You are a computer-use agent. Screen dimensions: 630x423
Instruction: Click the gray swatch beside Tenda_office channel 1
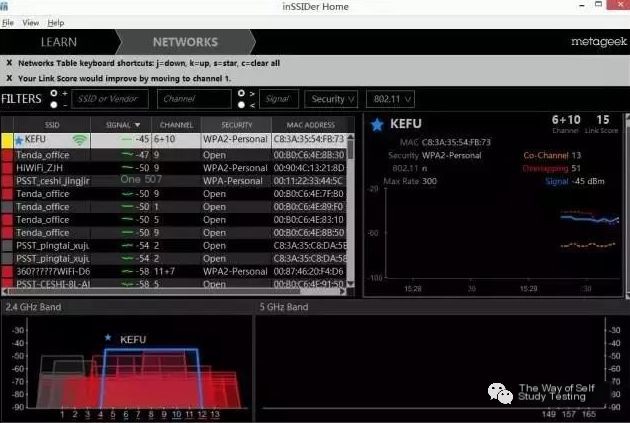[x=7, y=207]
